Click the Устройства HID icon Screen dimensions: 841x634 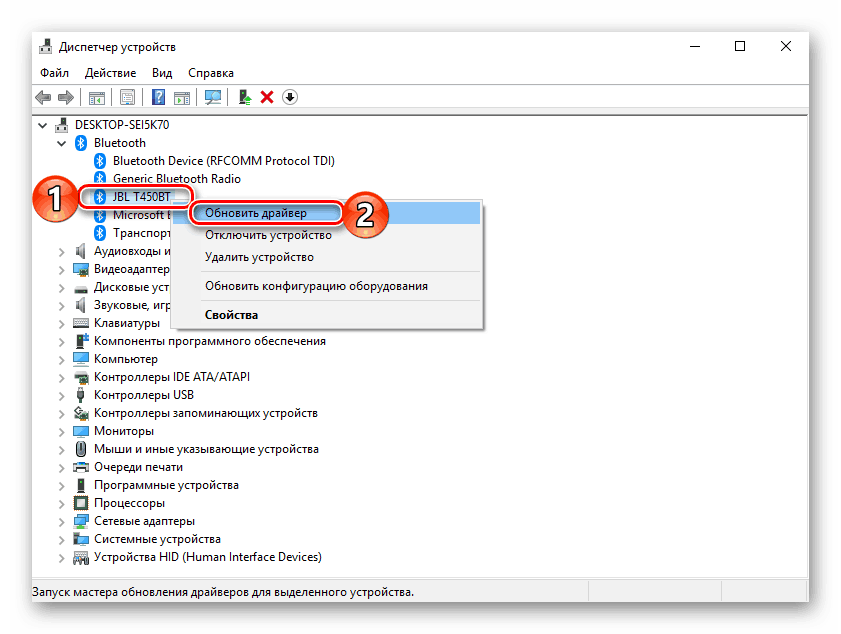pos(81,557)
